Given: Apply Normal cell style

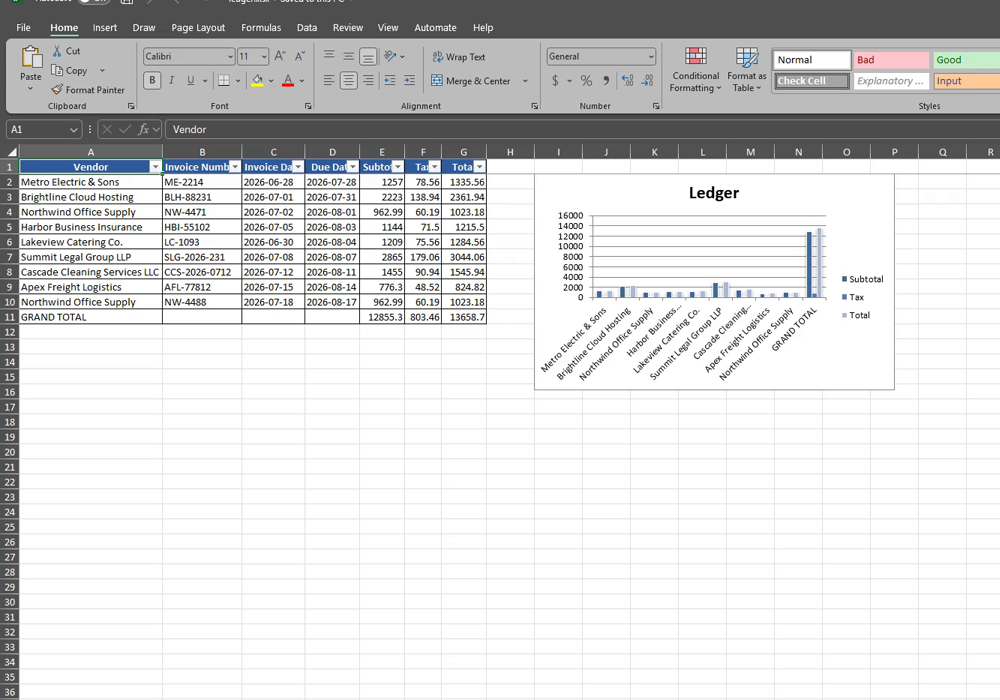Looking at the screenshot, I should coord(812,60).
